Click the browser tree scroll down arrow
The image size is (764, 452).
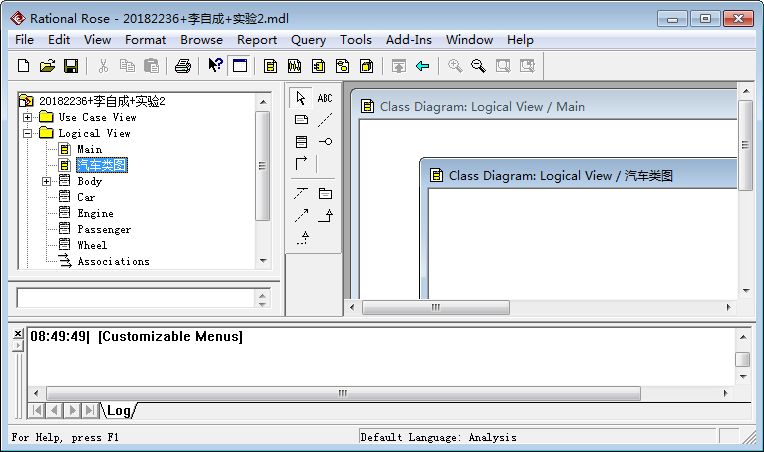tap(263, 261)
